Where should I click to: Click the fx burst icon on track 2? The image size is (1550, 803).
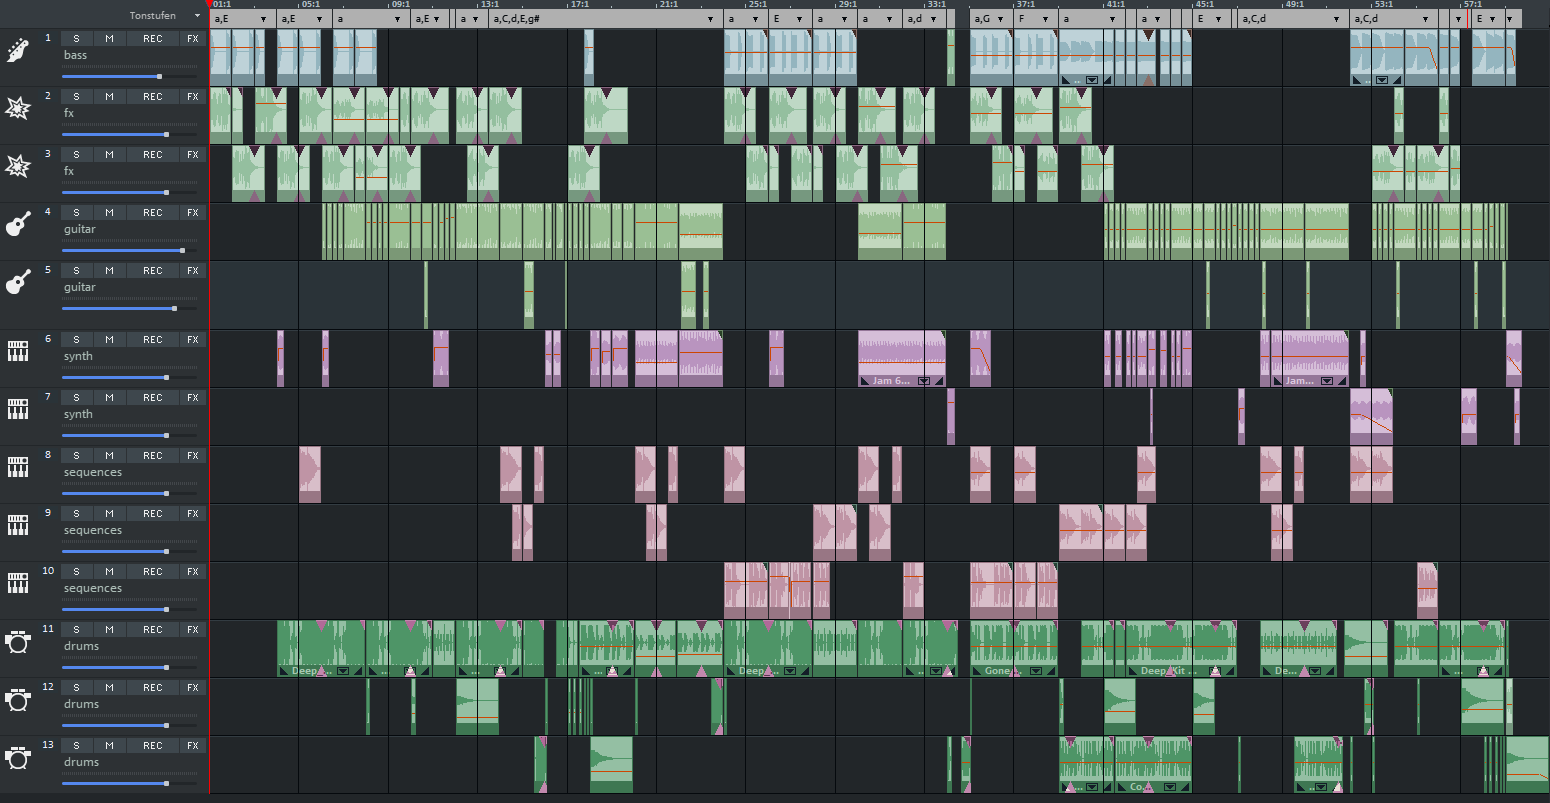point(18,108)
